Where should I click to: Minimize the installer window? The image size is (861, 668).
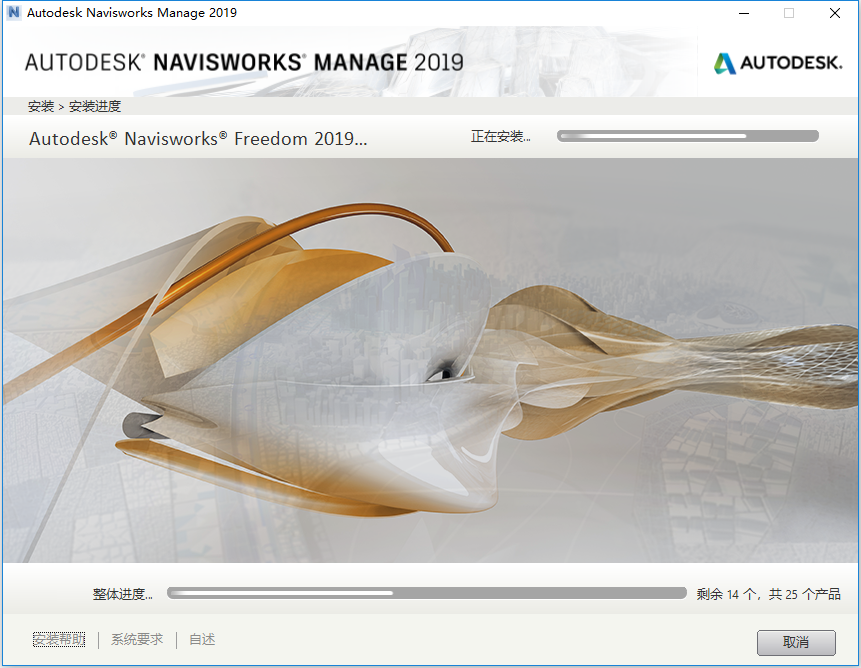tap(744, 13)
